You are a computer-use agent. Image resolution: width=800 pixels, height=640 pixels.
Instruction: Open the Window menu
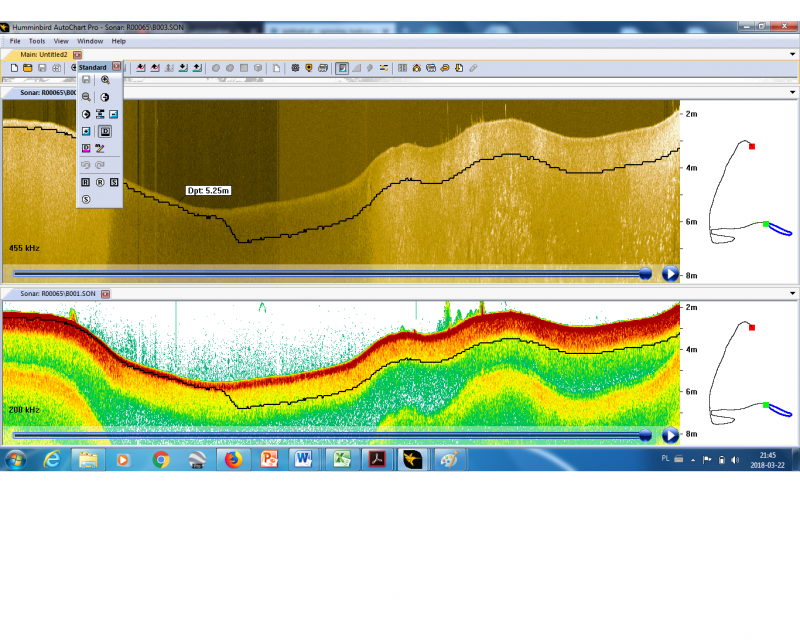tap(90, 41)
